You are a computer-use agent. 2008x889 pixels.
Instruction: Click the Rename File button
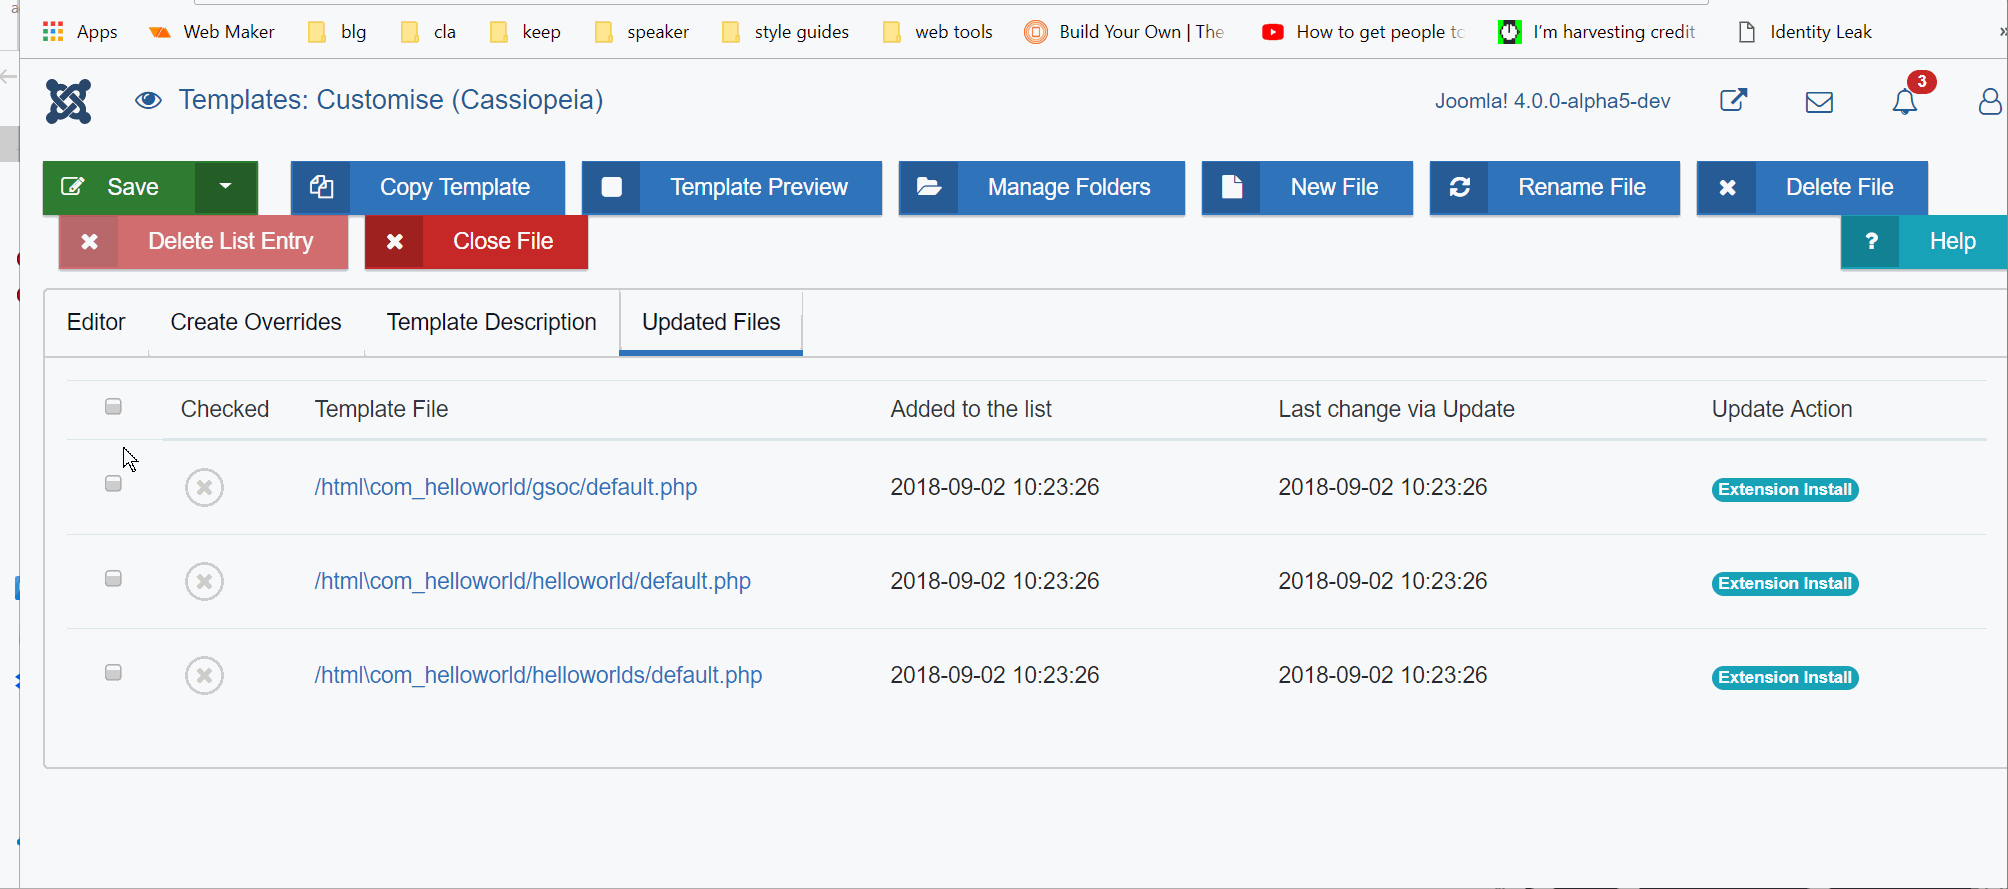point(1555,187)
